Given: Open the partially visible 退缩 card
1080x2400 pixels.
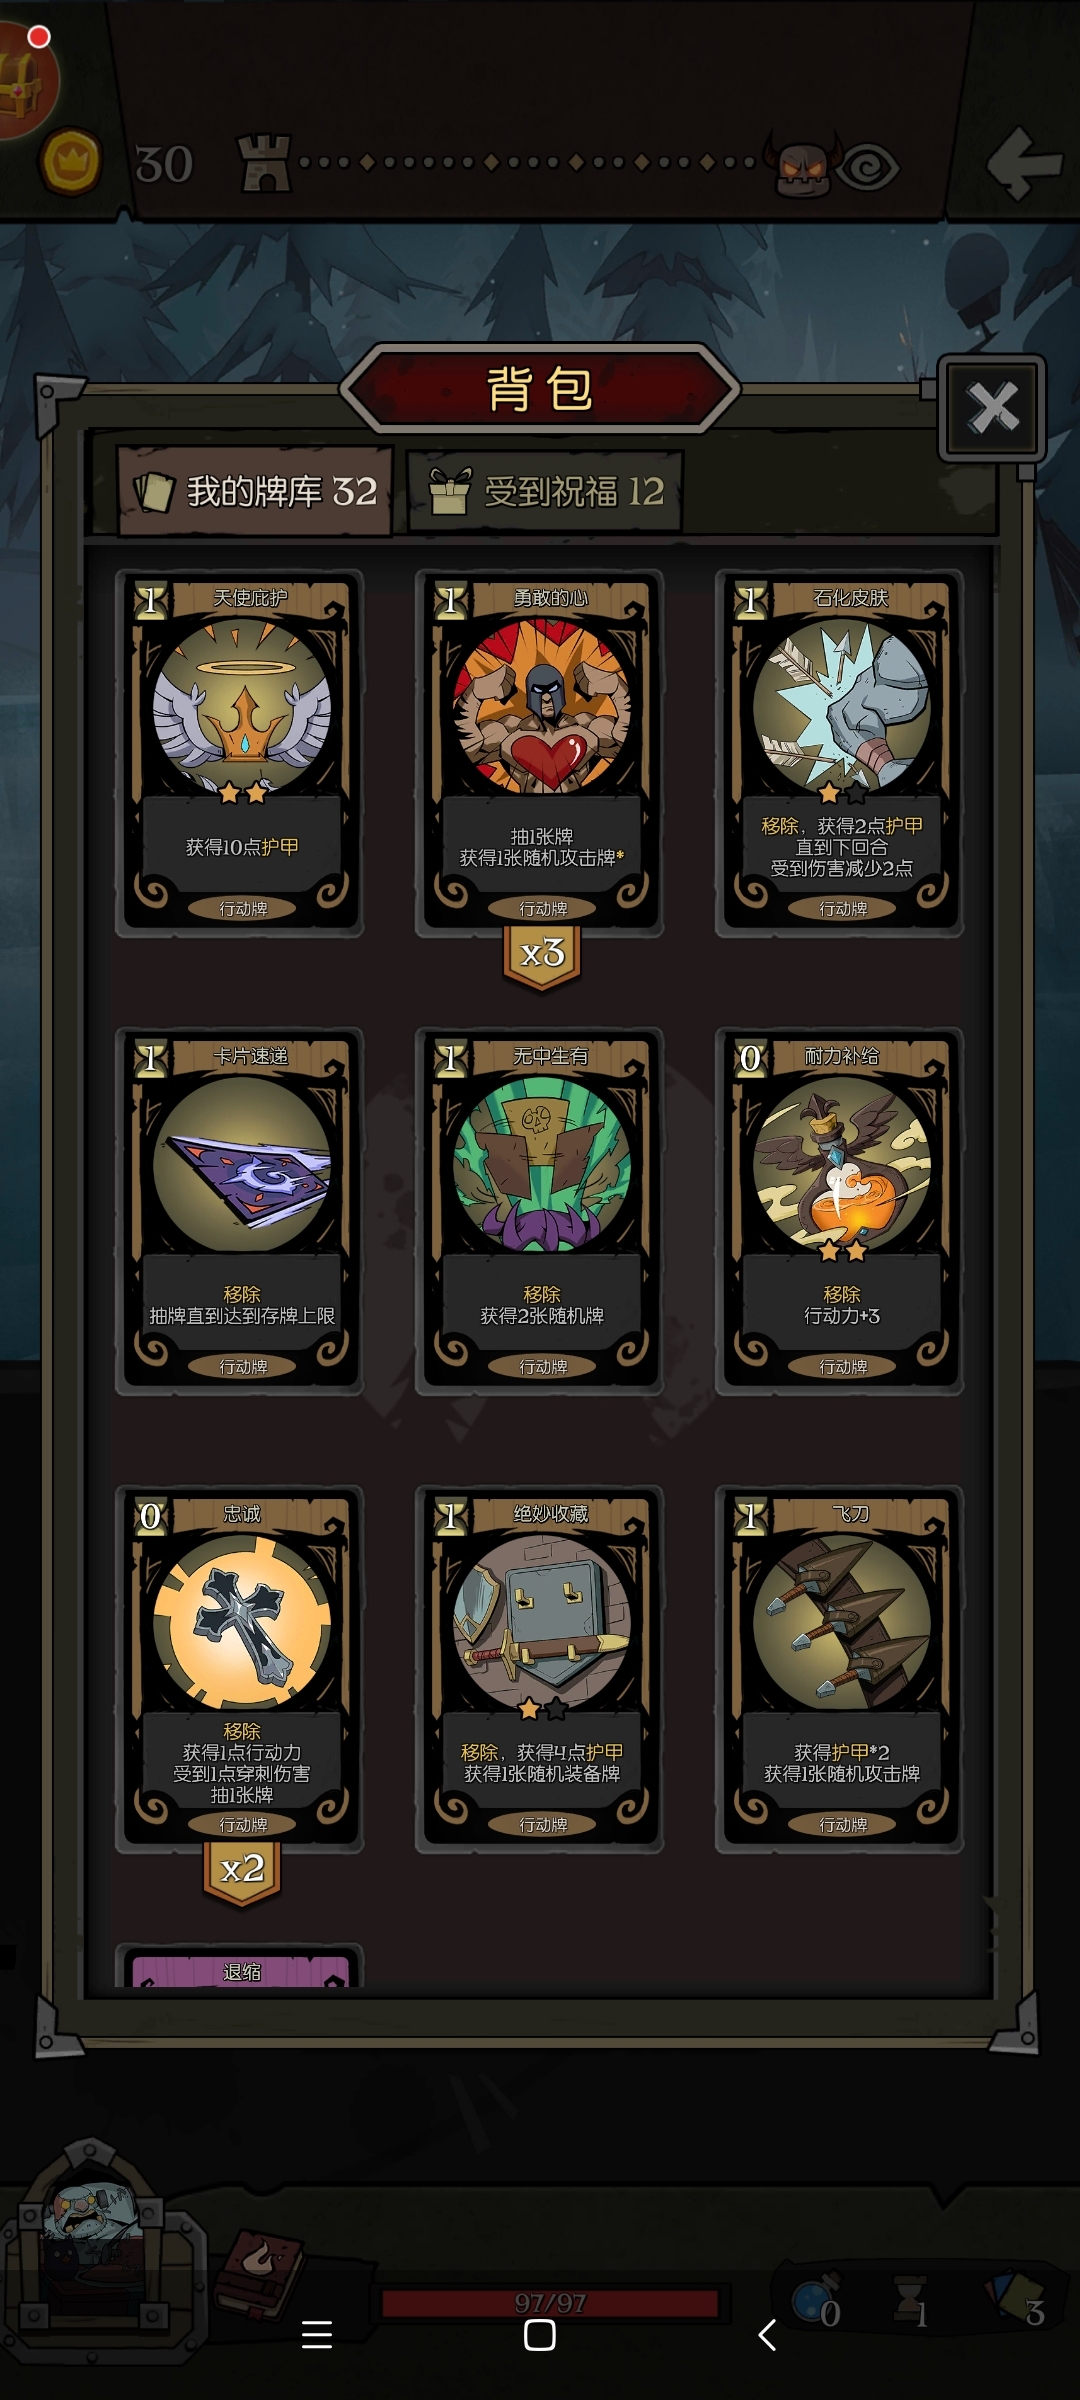Looking at the screenshot, I should [240, 1967].
